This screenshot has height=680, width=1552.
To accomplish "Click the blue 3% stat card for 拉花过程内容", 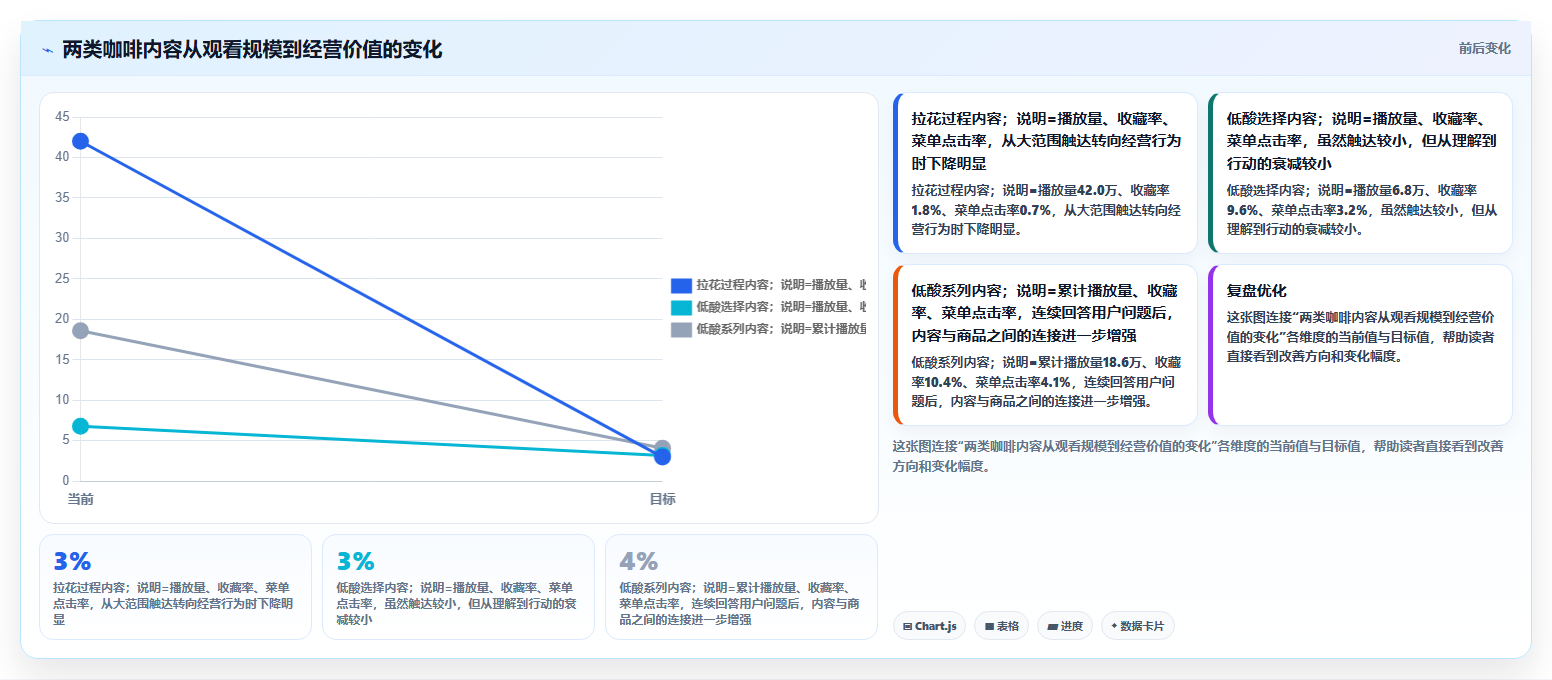I will 175,587.
